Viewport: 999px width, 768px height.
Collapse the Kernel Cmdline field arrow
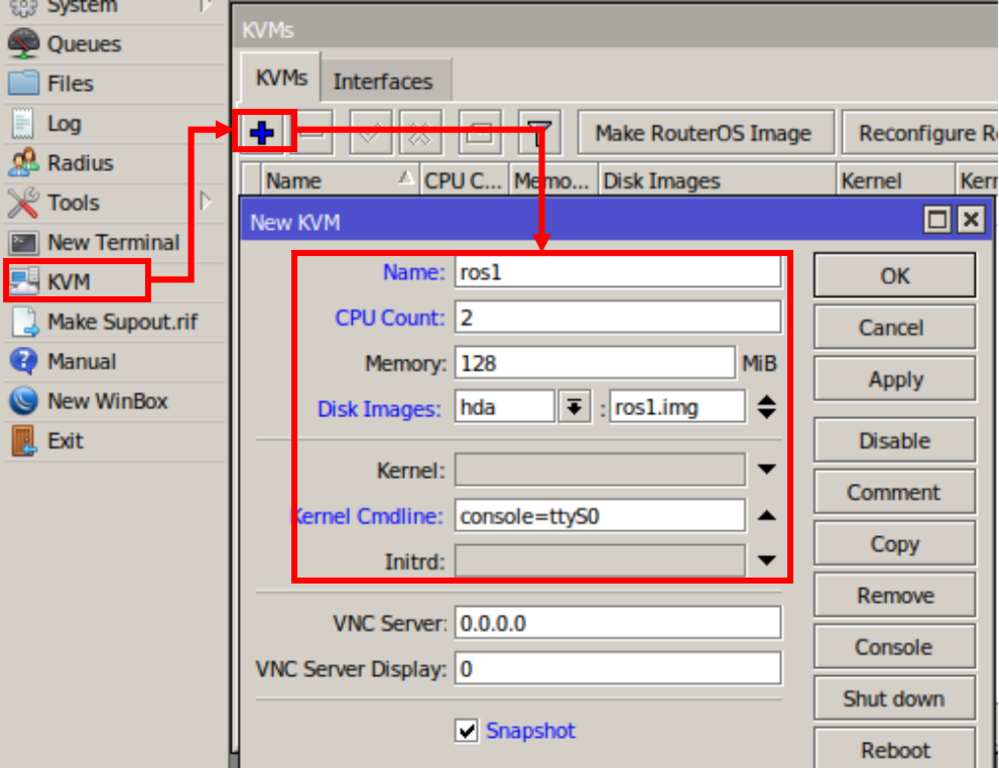coord(766,515)
